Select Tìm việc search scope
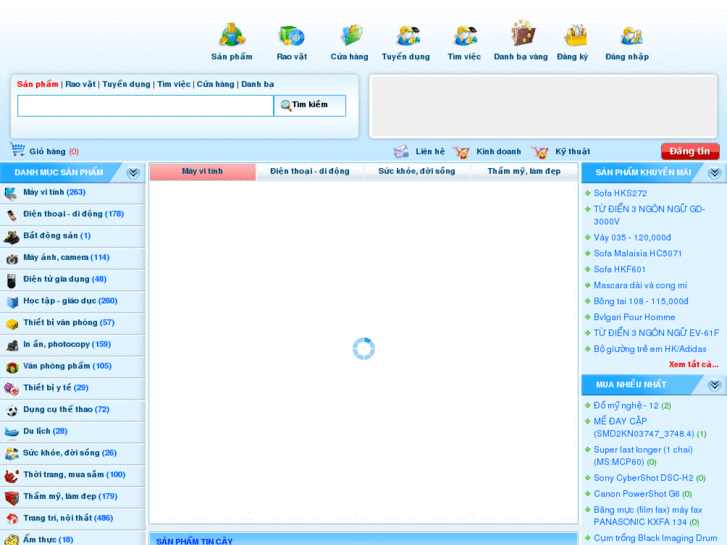 173,84
